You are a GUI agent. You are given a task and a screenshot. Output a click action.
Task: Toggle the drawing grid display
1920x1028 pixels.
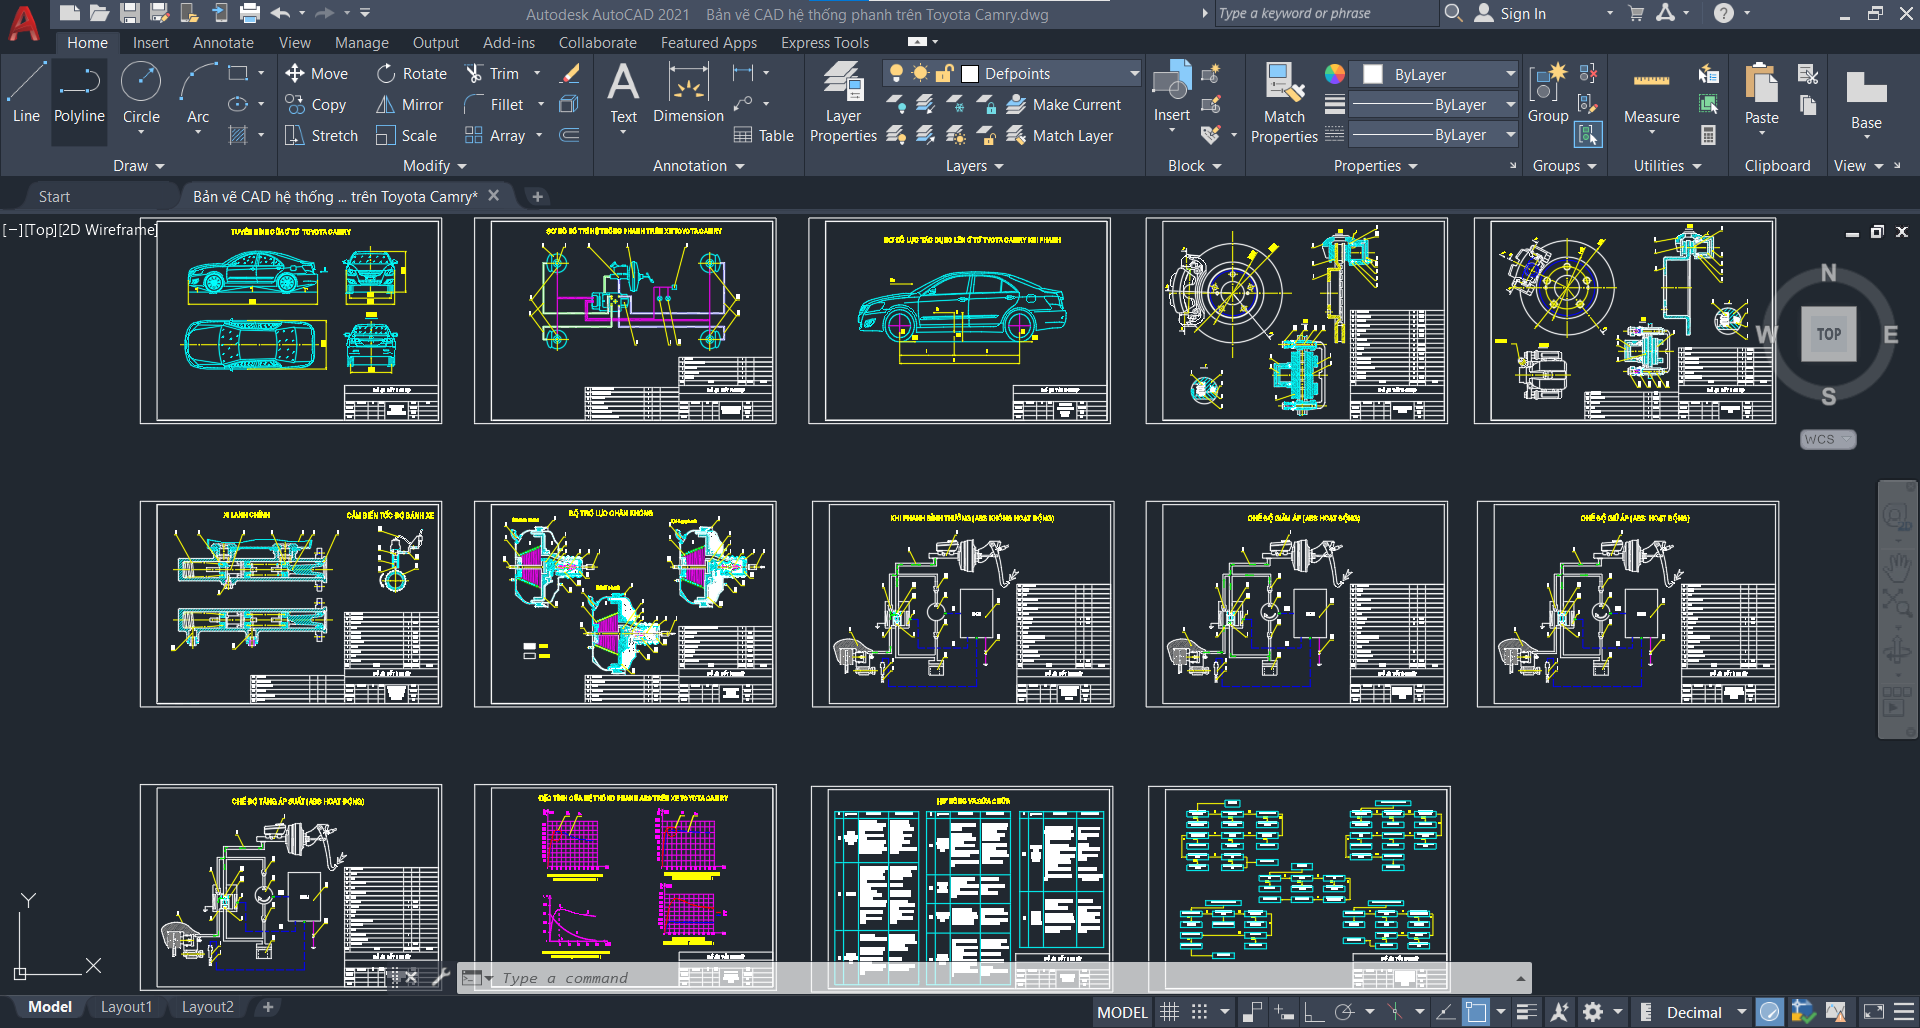1169,1012
